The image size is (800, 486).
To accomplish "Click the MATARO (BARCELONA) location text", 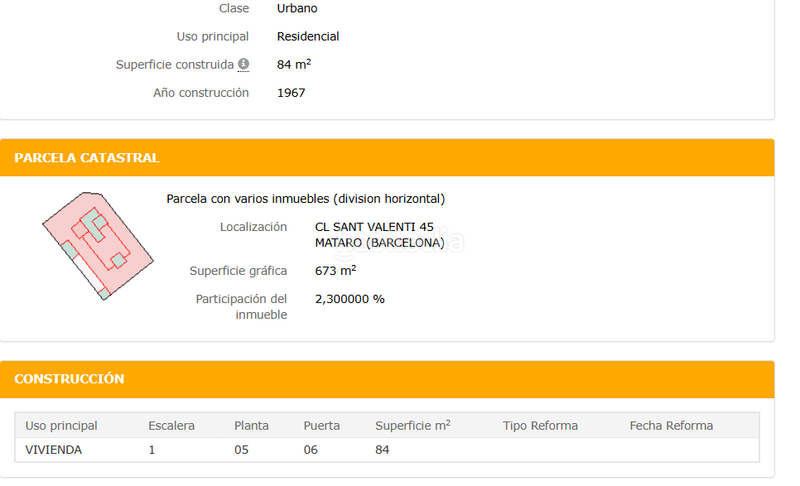I will pyautogui.click(x=379, y=243).
